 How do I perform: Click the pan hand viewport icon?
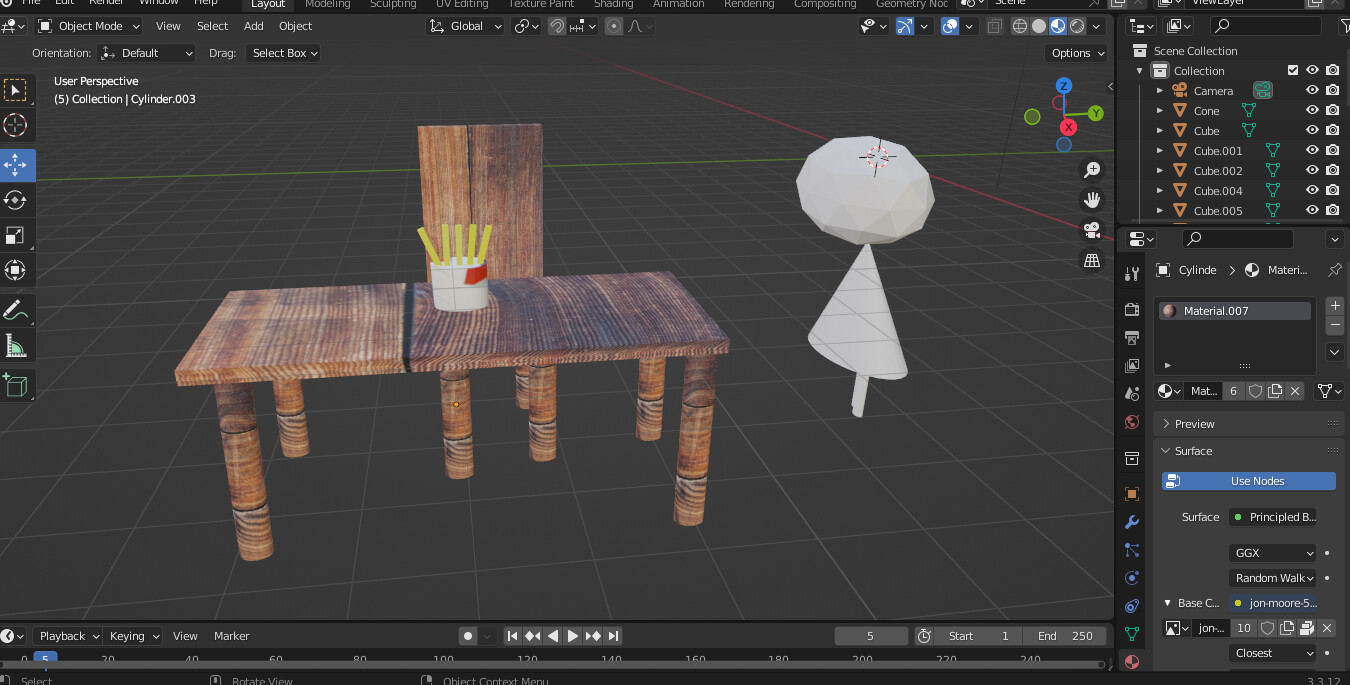point(1092,200)
